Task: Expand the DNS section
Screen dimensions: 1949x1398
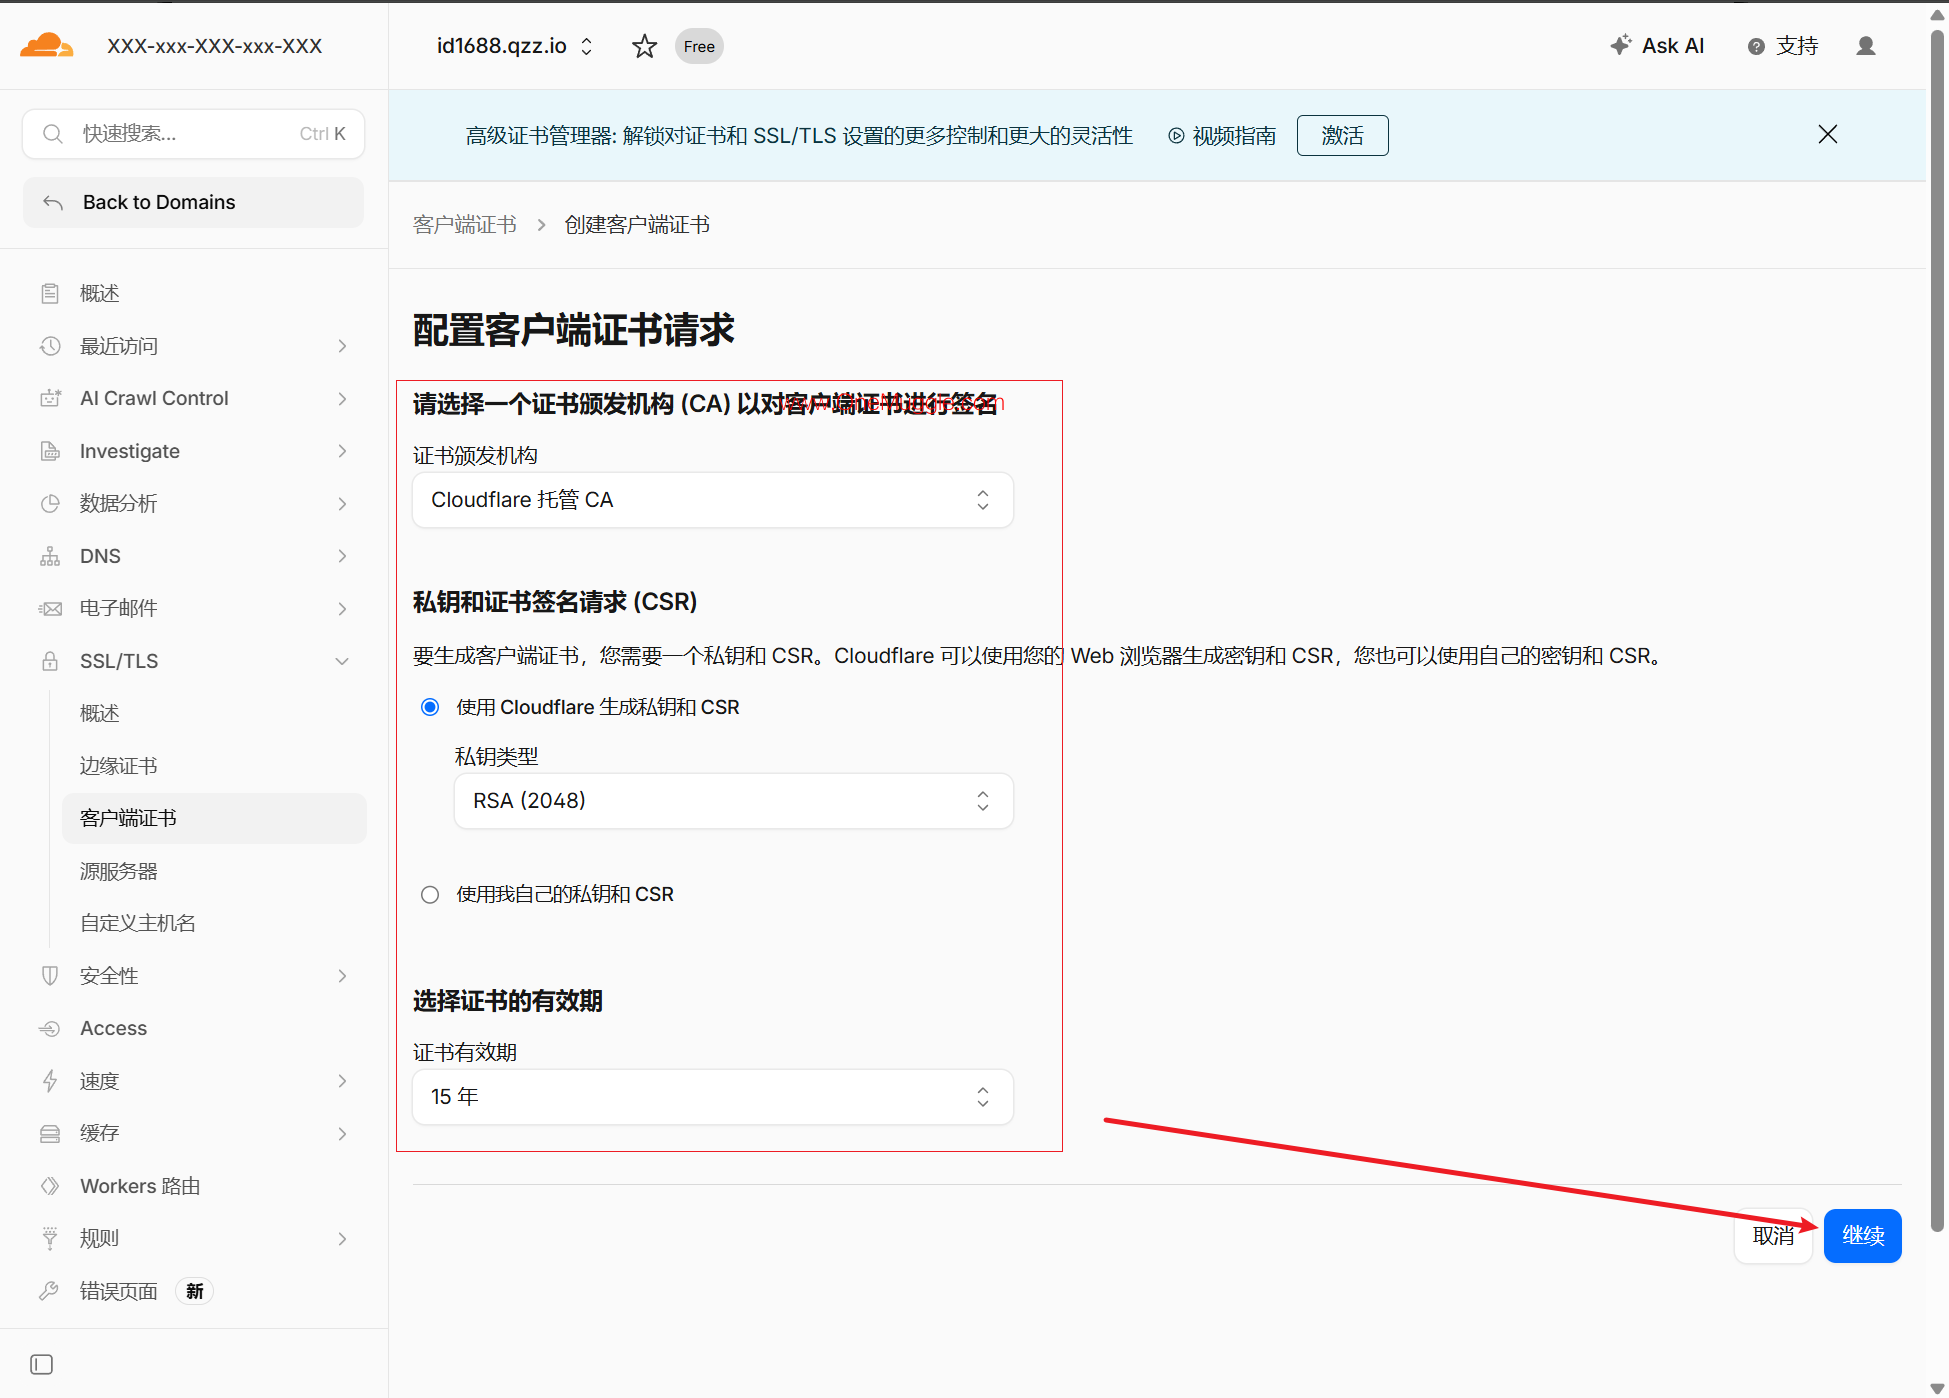Action: point(342,556)
